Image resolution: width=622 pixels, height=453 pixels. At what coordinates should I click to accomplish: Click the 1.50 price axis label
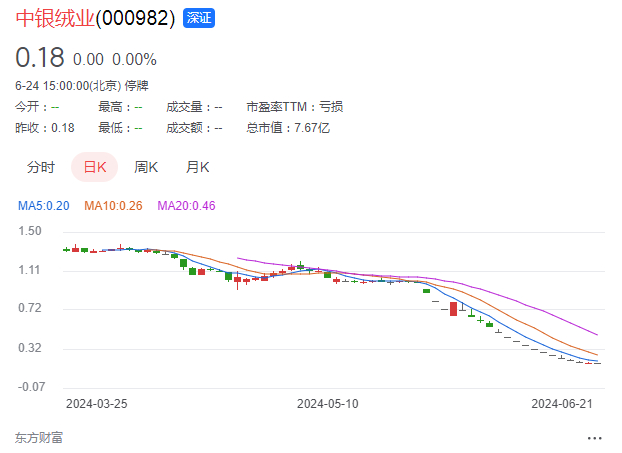pos(30,231)
